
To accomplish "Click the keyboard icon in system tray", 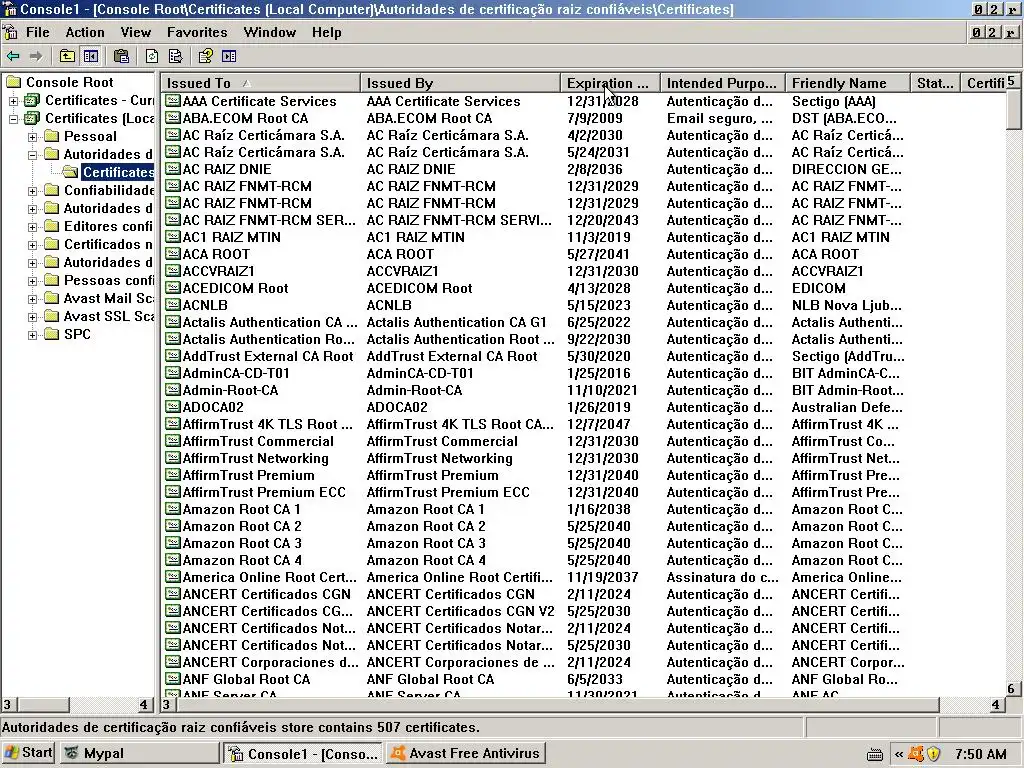I will [875, 755].
